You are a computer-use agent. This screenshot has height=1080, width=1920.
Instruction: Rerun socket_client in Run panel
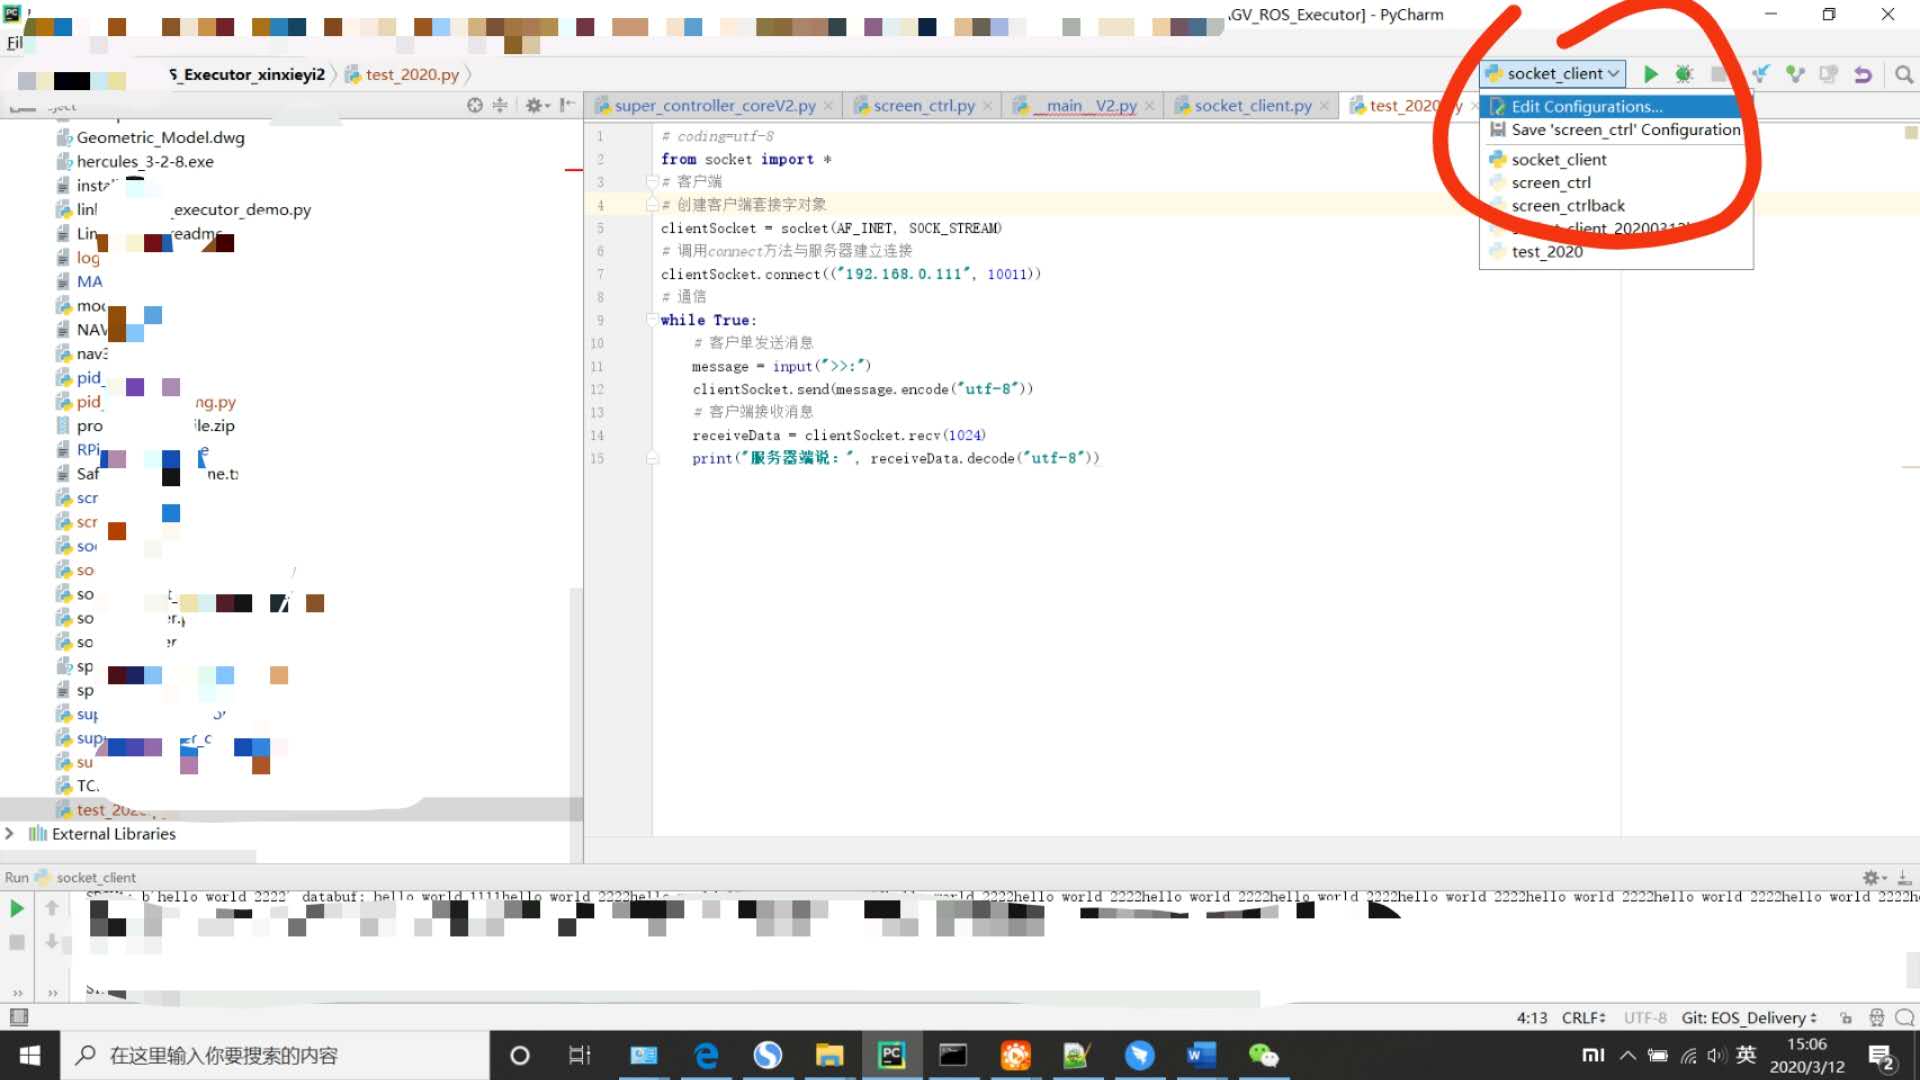tap(17, 908)
